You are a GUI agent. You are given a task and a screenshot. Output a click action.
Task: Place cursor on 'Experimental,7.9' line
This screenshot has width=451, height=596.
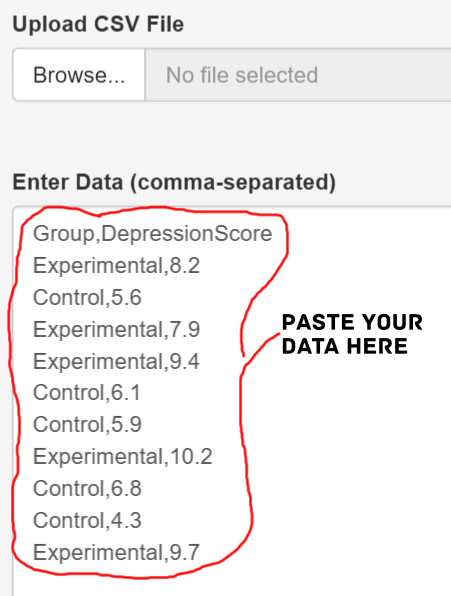(x=116, y=329)
